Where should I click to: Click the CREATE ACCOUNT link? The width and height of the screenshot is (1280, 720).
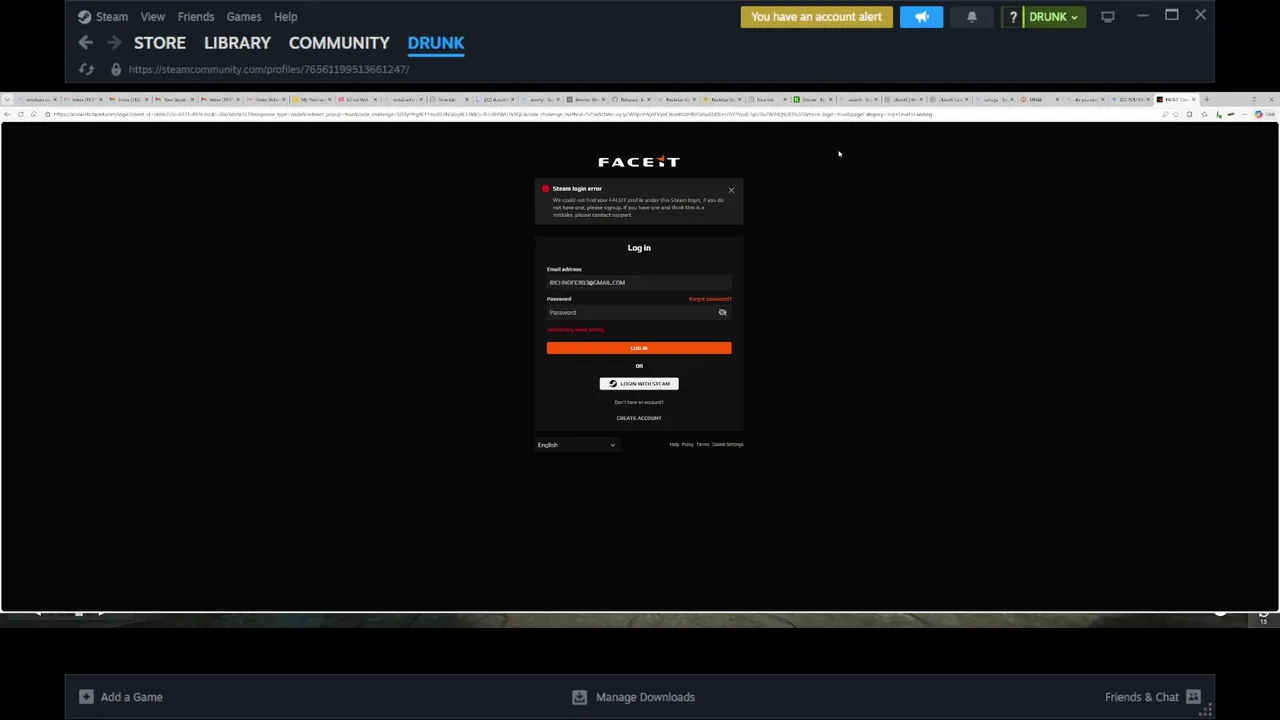pos(639,418)
